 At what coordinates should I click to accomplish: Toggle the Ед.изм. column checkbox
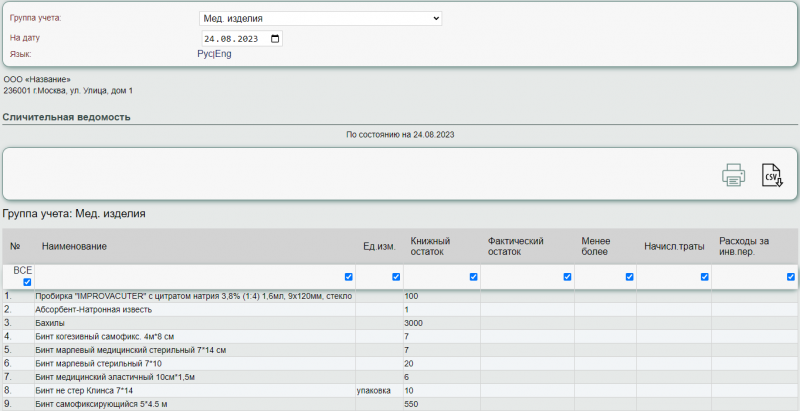396,277
